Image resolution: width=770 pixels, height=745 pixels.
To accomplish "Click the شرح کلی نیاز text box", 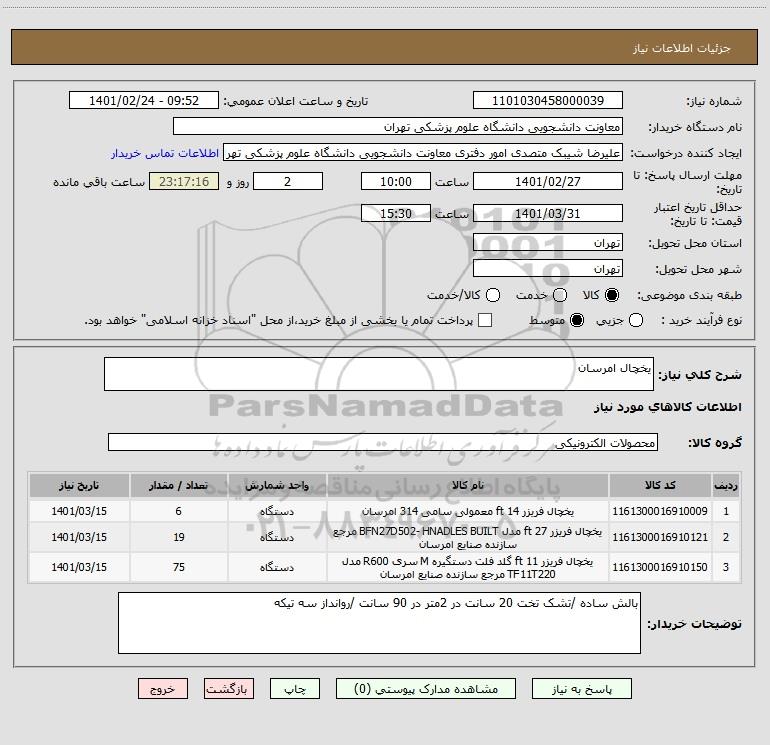I will coord(379,374).
